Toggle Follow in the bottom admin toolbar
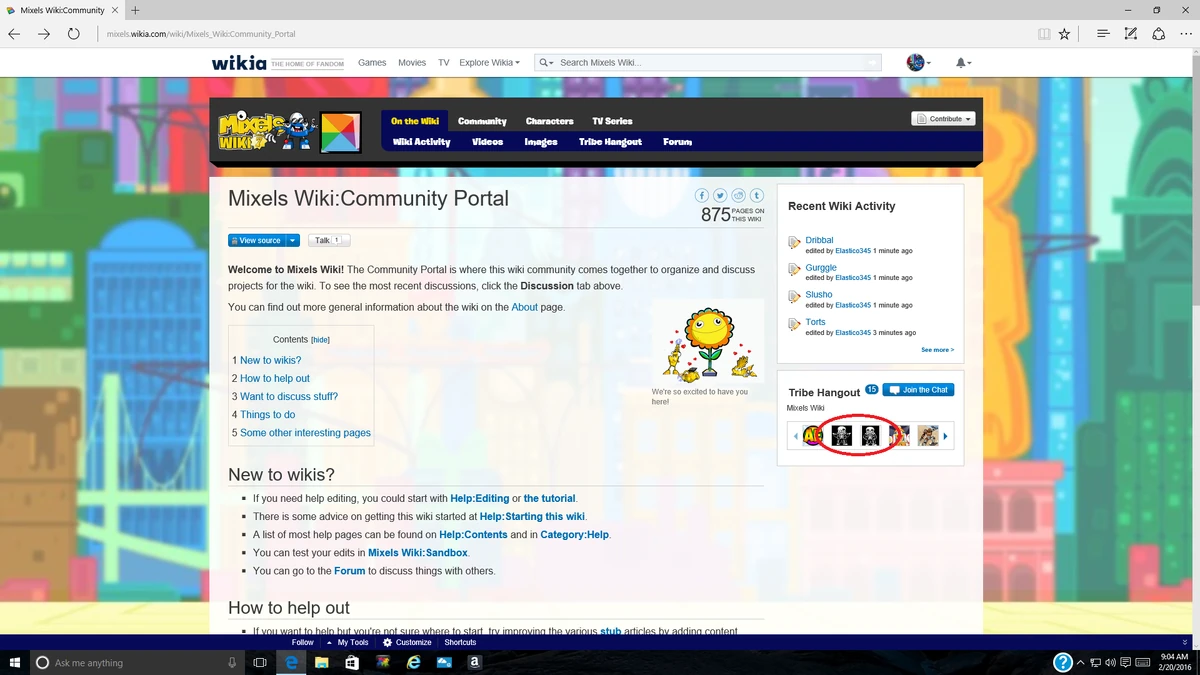This screenshot has width=1200, height=675. [x=302, y=642]
